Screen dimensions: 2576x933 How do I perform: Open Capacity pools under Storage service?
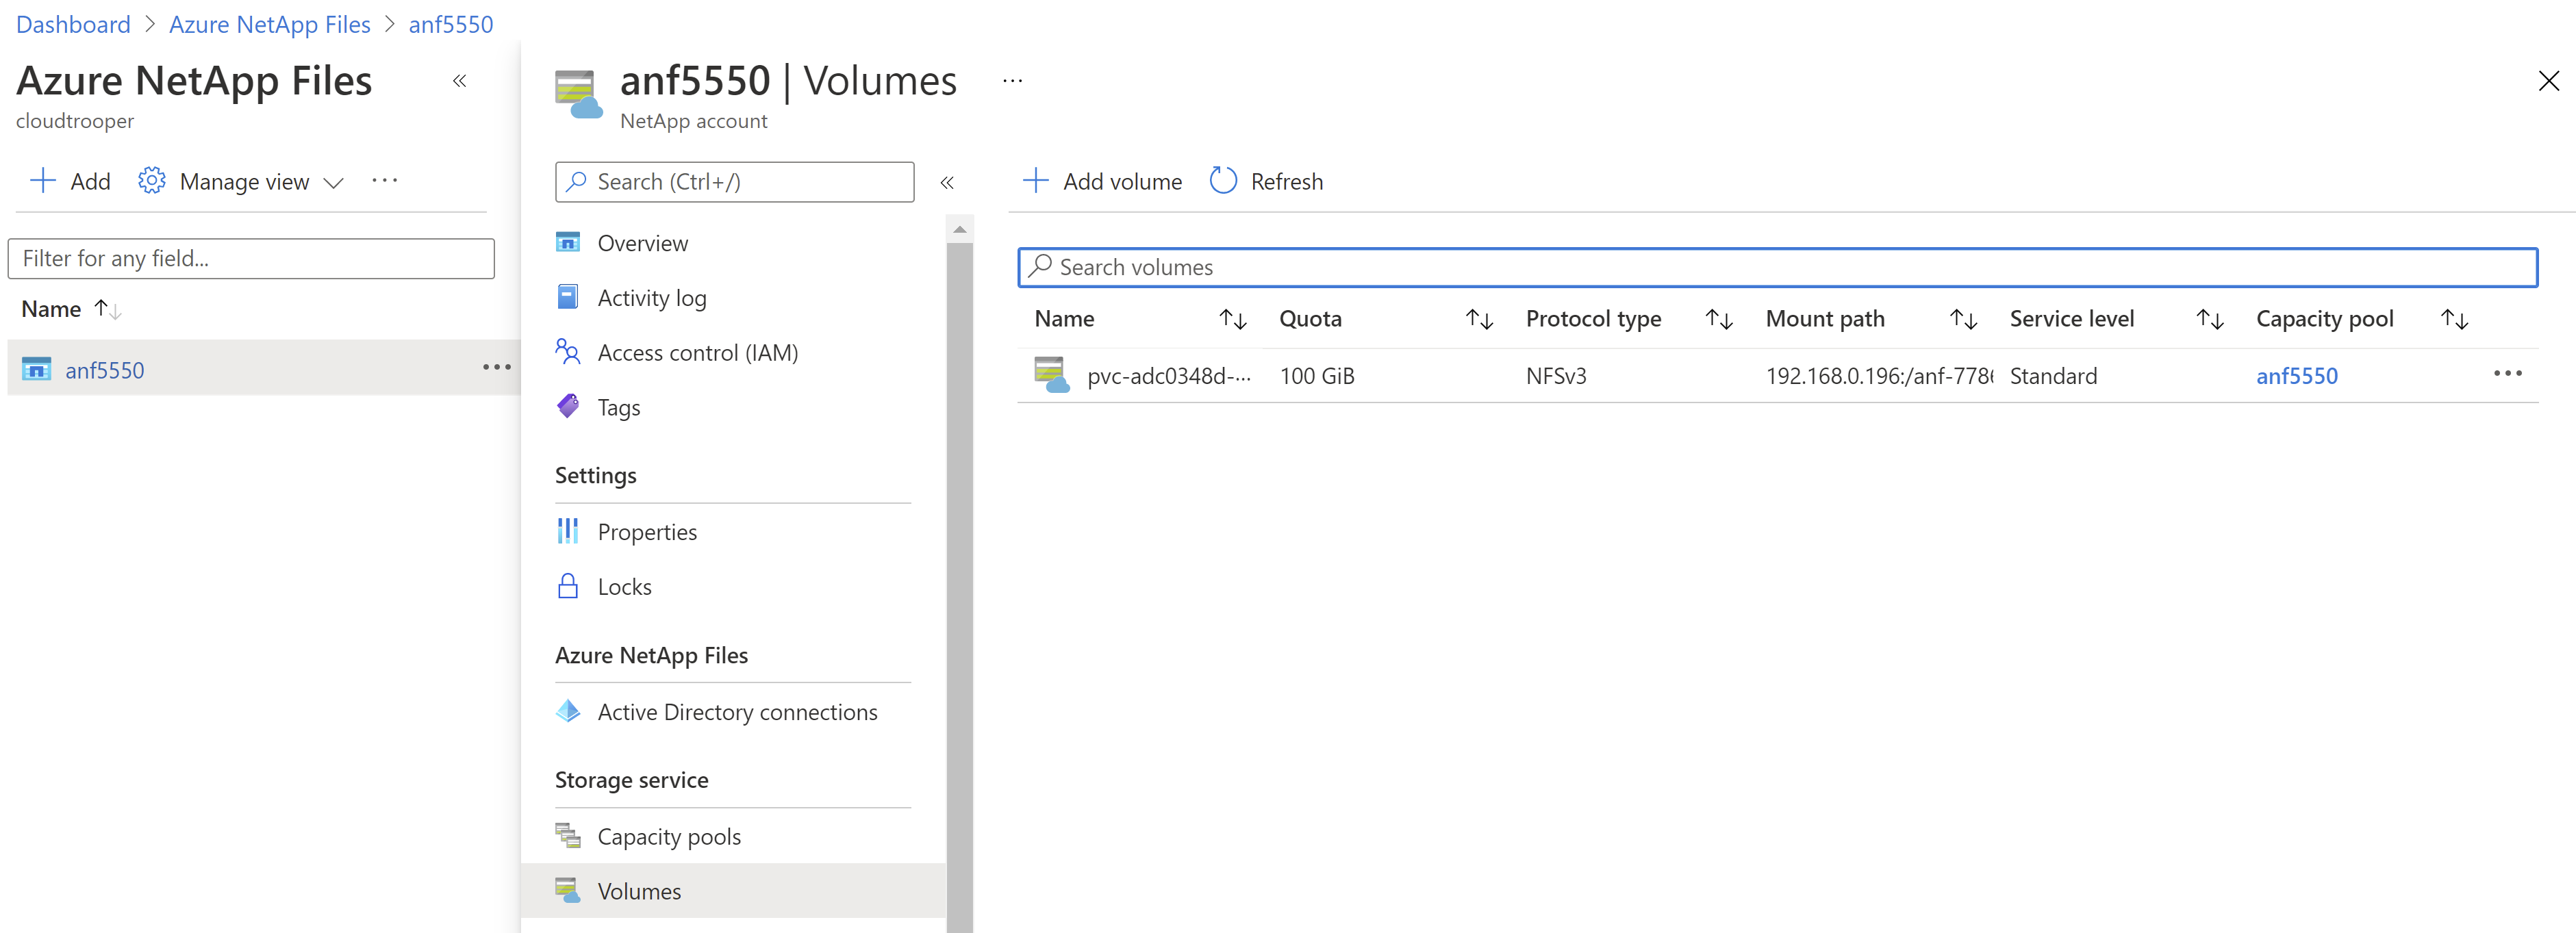tap(668, 835)
